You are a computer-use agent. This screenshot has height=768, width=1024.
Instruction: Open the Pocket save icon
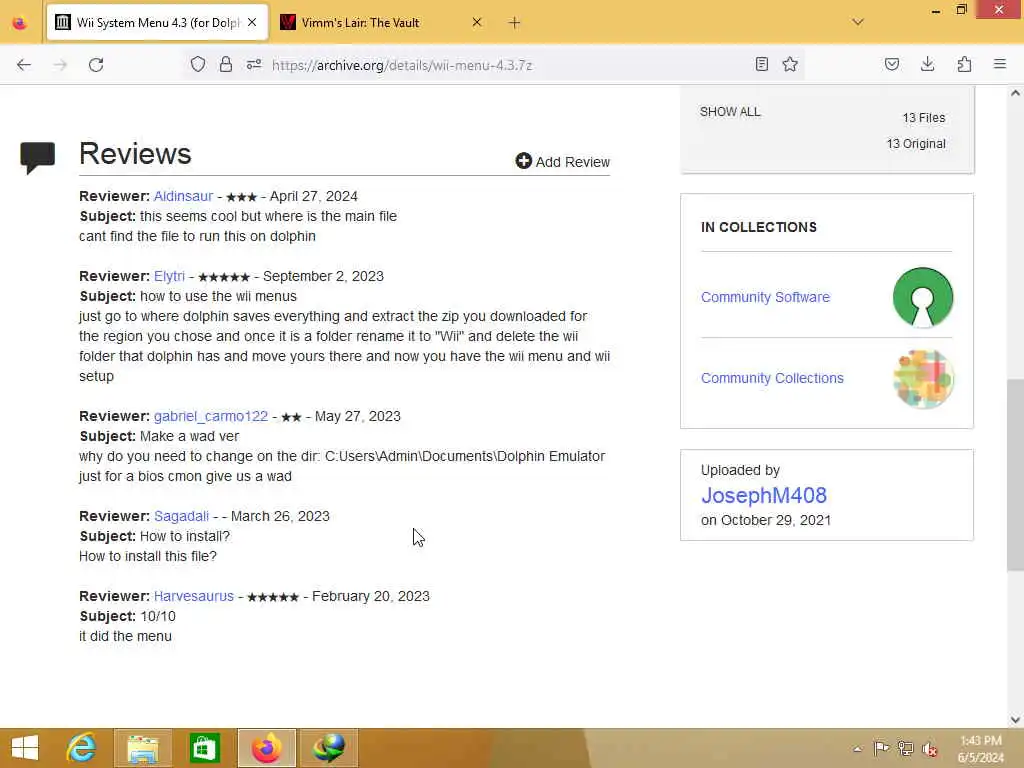pyautogui.click(x=892, y=64)
